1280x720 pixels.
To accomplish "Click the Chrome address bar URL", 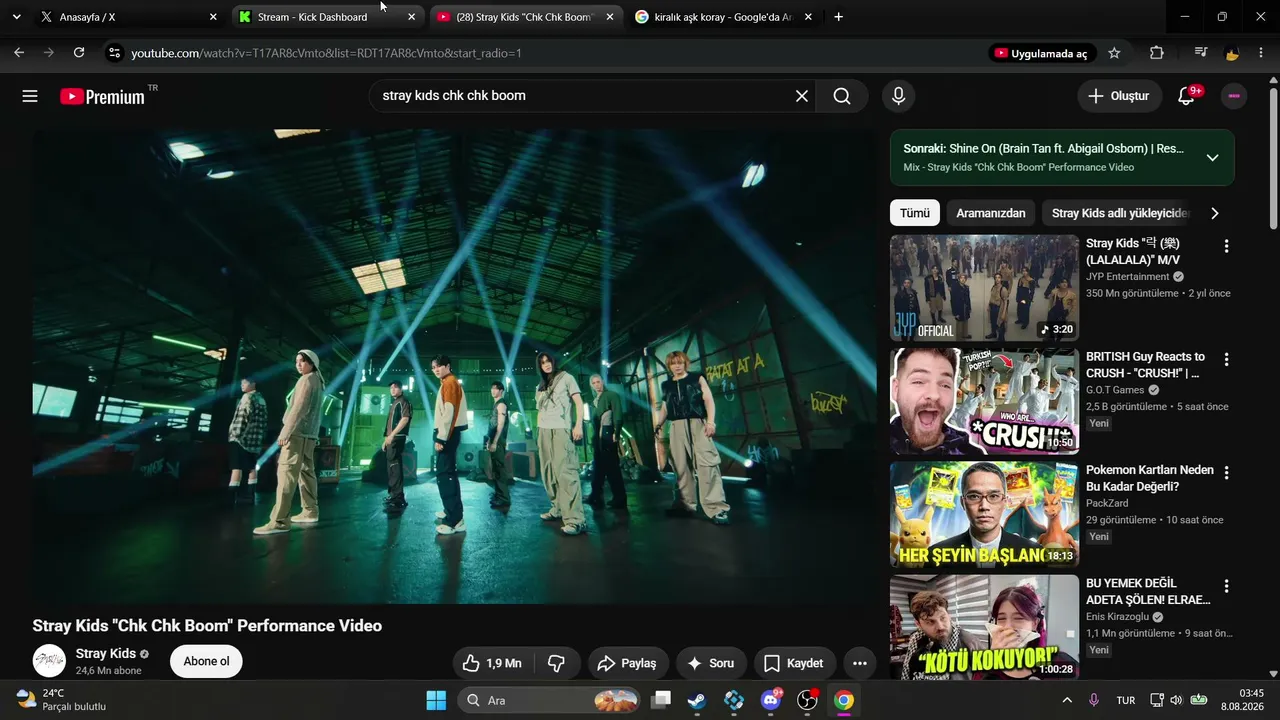I will coord(326,53).
